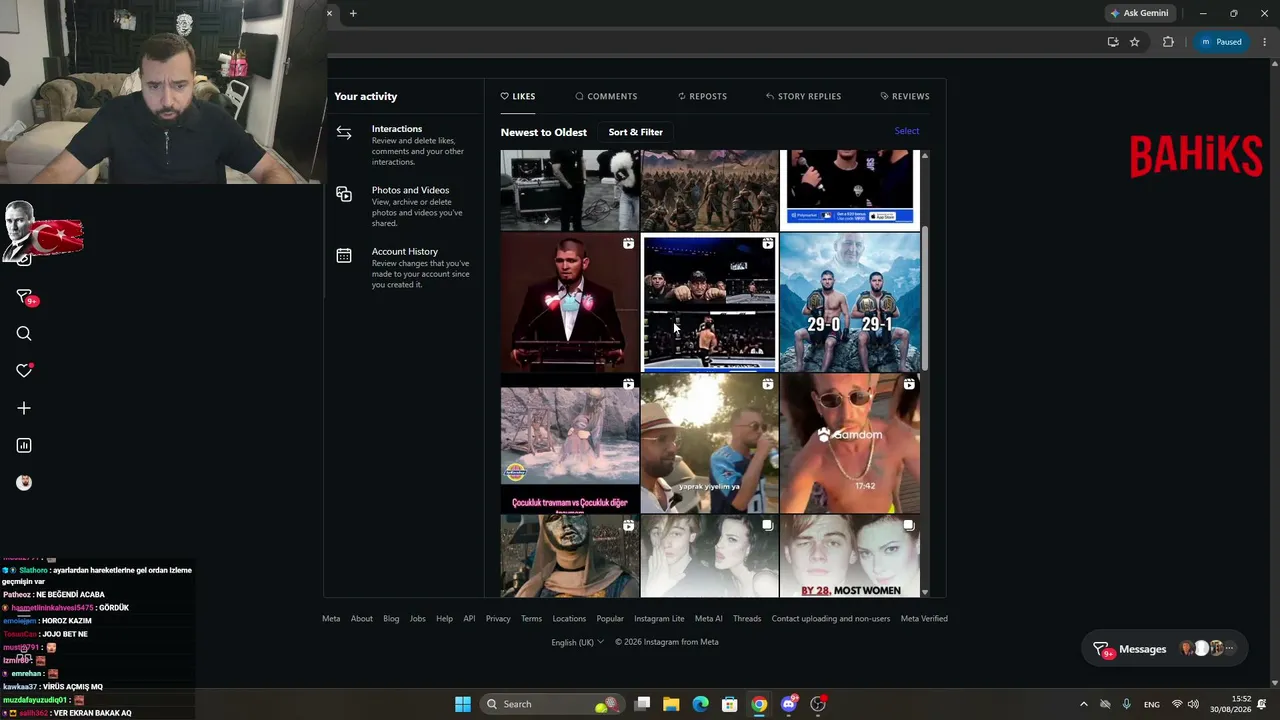The width and height of the screenshot is (1280, 720).
Task: Switch to the Likes tab
Action: click(518, 96)
